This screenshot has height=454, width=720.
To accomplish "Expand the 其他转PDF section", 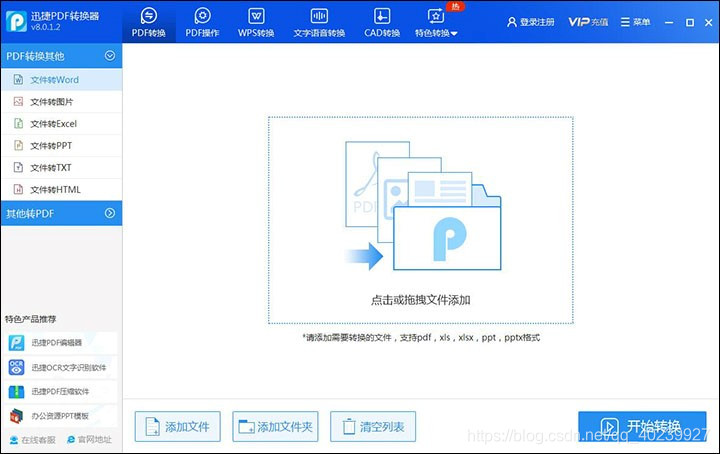I will [x=110, y=213].
